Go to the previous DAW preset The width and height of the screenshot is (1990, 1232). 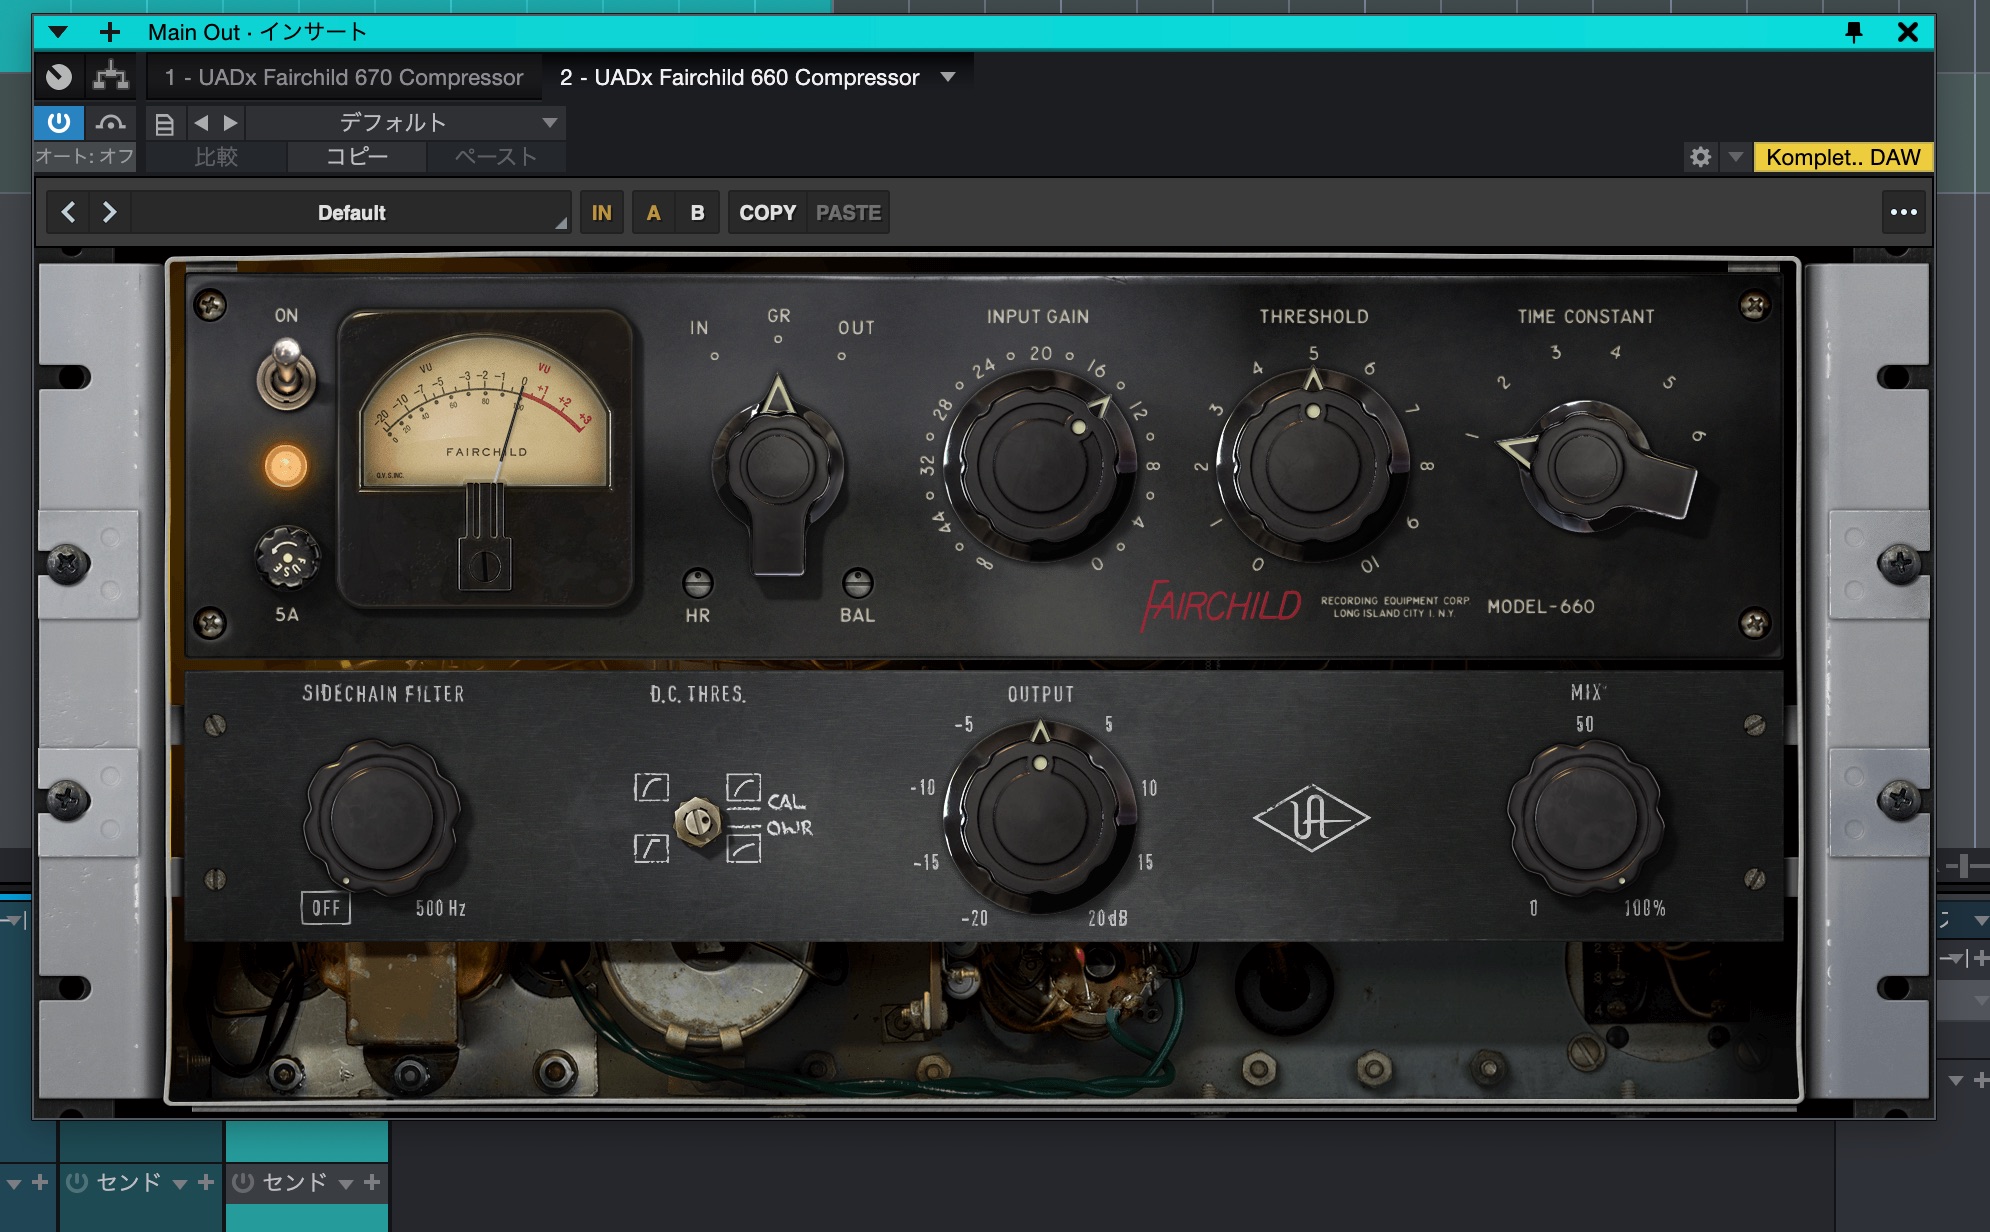[x=201, y=123]
